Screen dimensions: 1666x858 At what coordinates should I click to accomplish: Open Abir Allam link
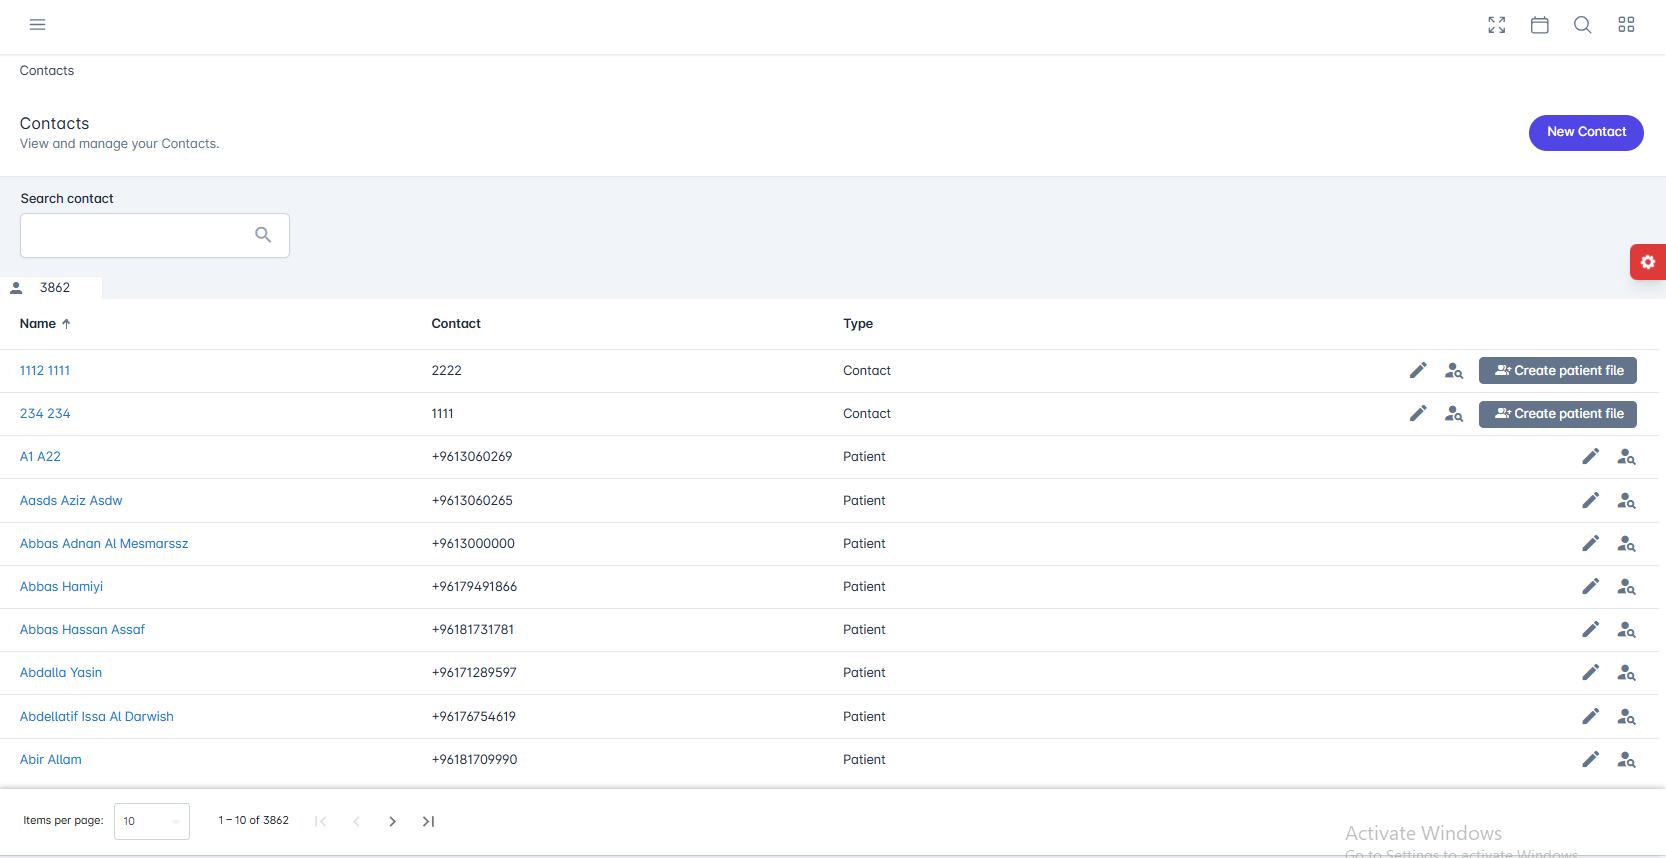pyautogui.click(x=51, y=760)
